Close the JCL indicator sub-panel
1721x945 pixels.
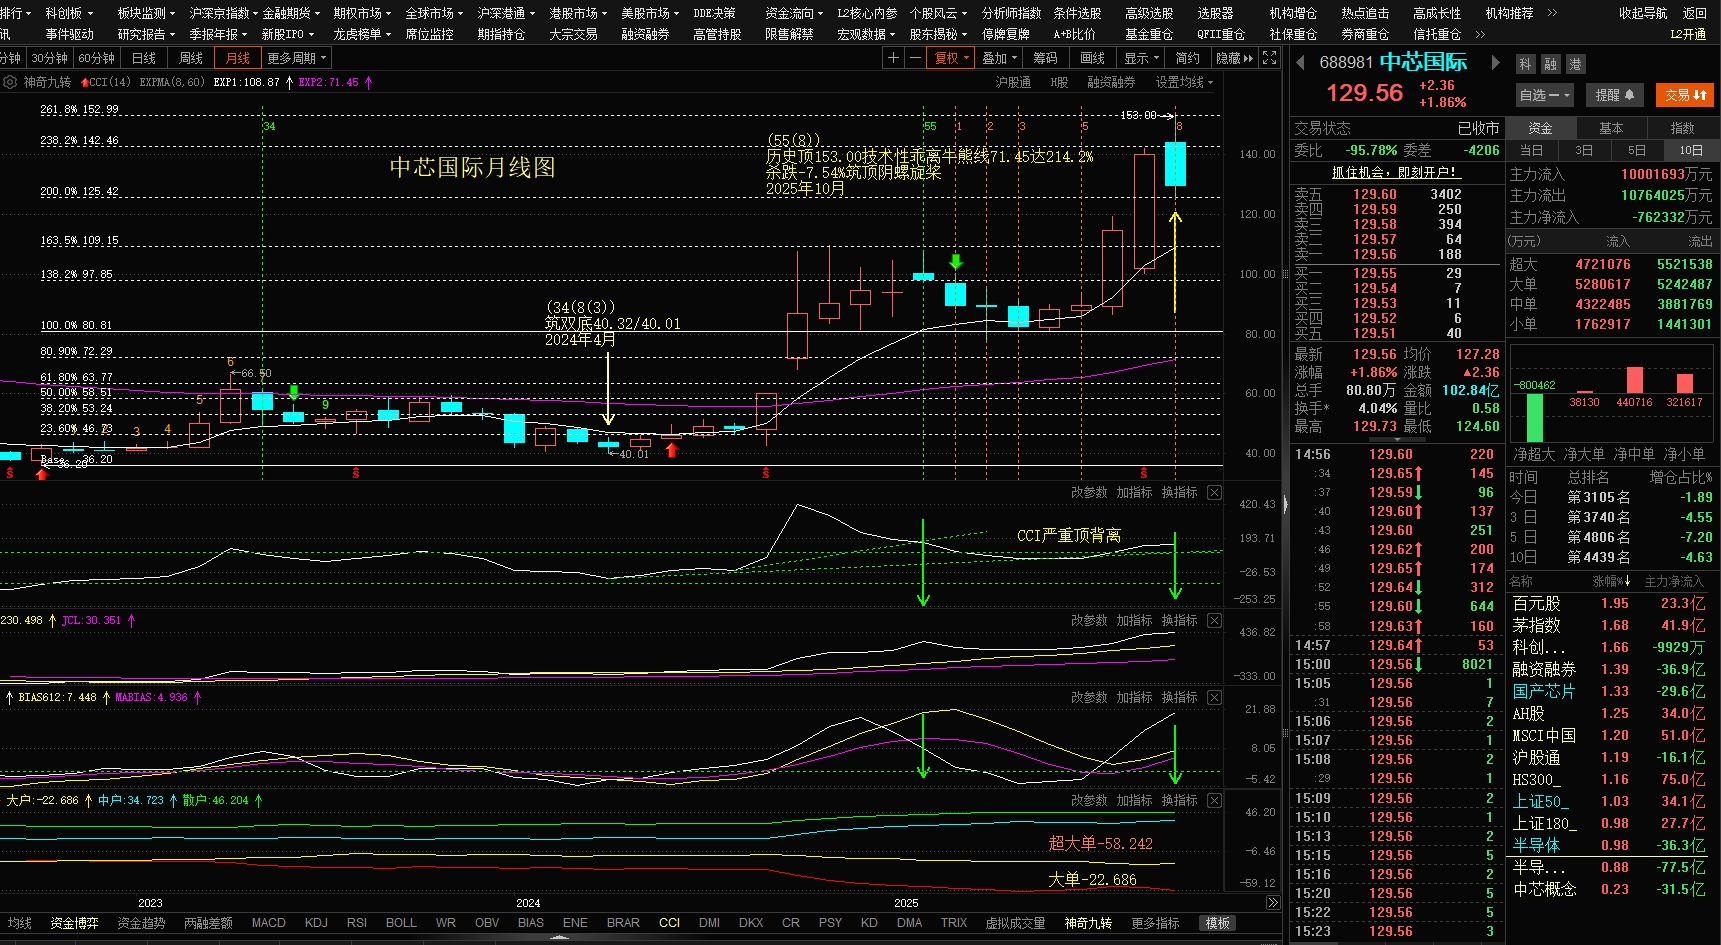coord(1214,621)
